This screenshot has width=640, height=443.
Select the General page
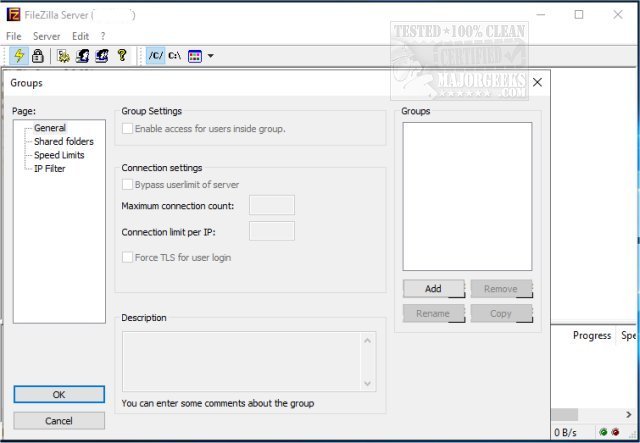[50, 128]
